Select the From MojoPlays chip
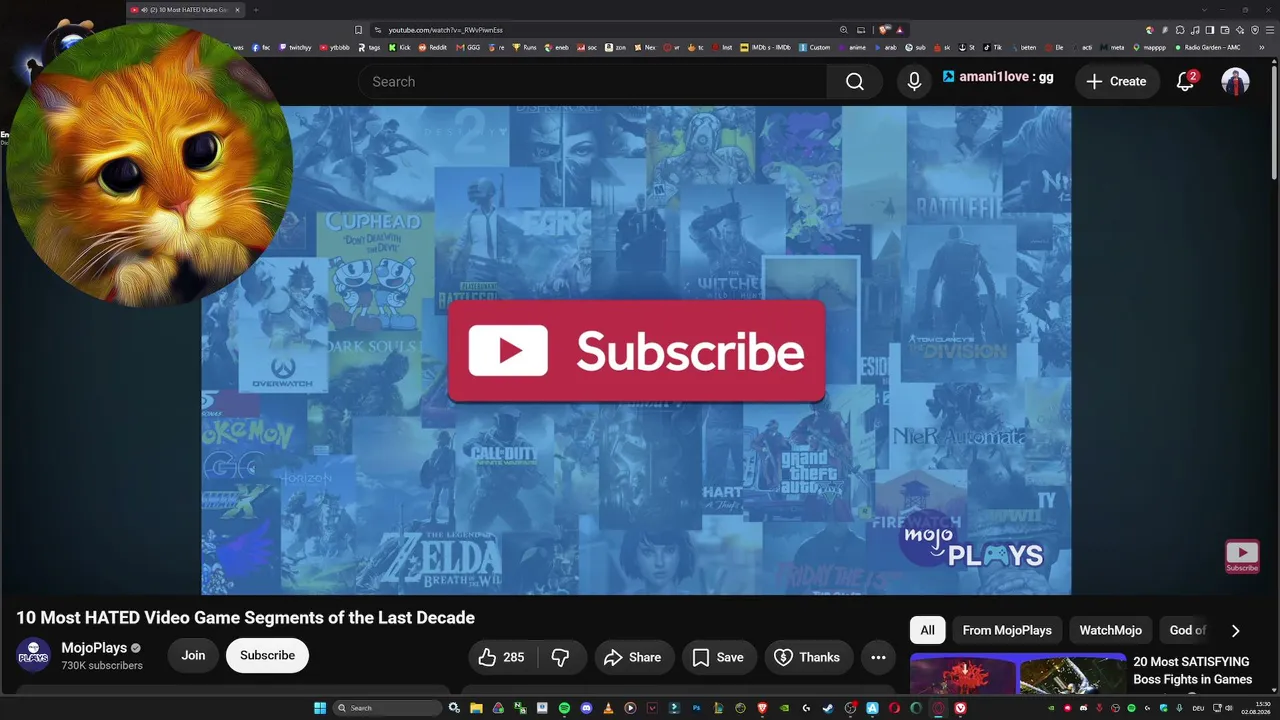 1007,630
